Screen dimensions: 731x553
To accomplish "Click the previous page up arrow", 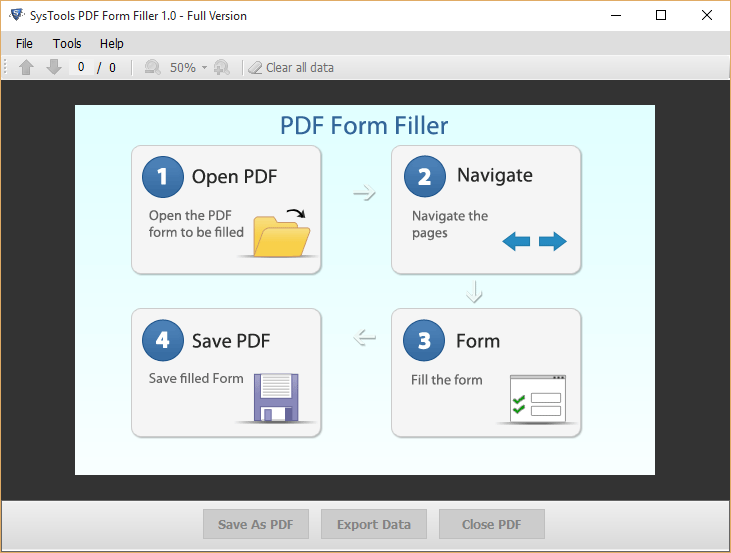I will [x=27, y=67].
